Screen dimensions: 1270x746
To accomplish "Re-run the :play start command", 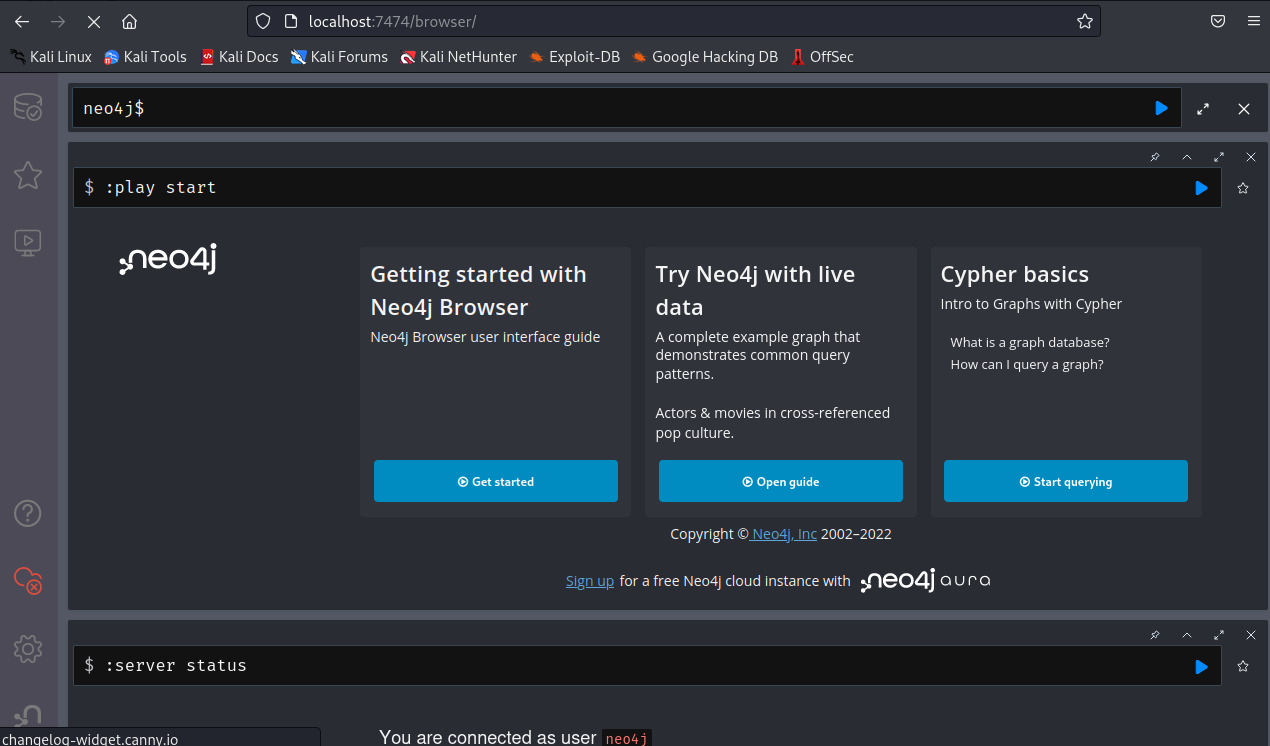I will [x=1201, y=188].
